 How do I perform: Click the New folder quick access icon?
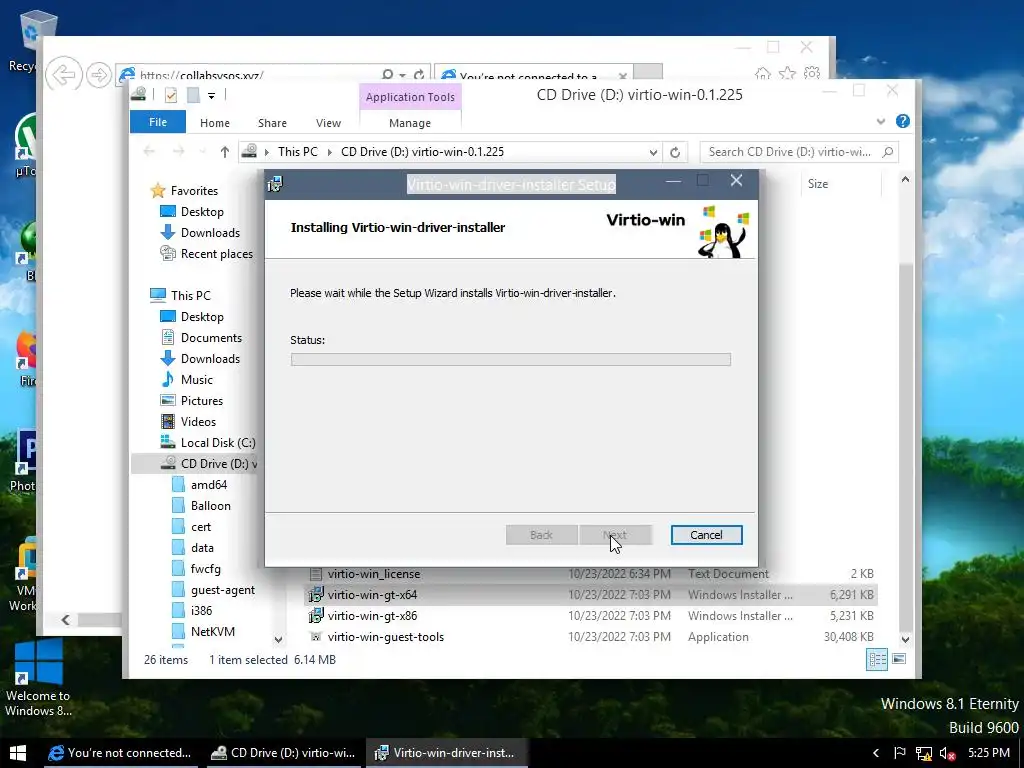[193, 95]
